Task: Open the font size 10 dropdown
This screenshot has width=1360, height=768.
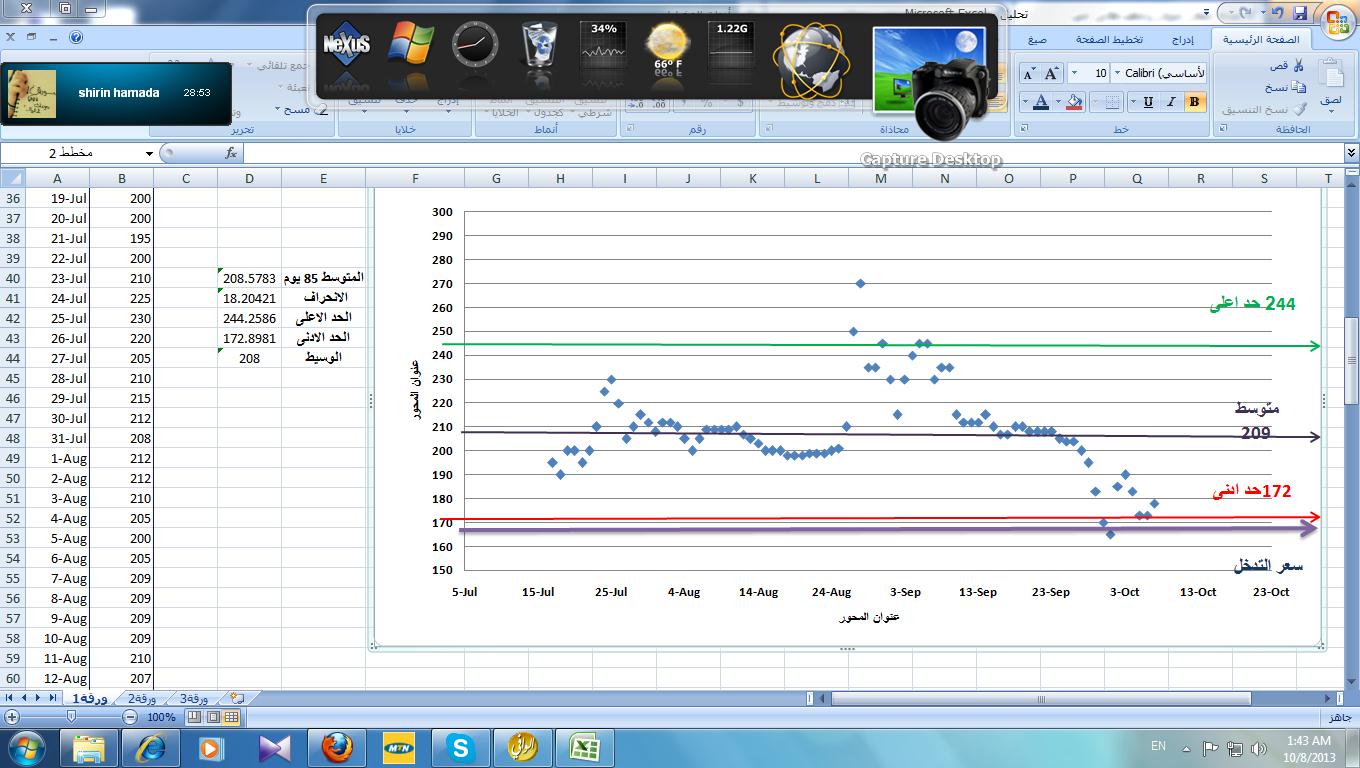Action: tap(1075, 73)
